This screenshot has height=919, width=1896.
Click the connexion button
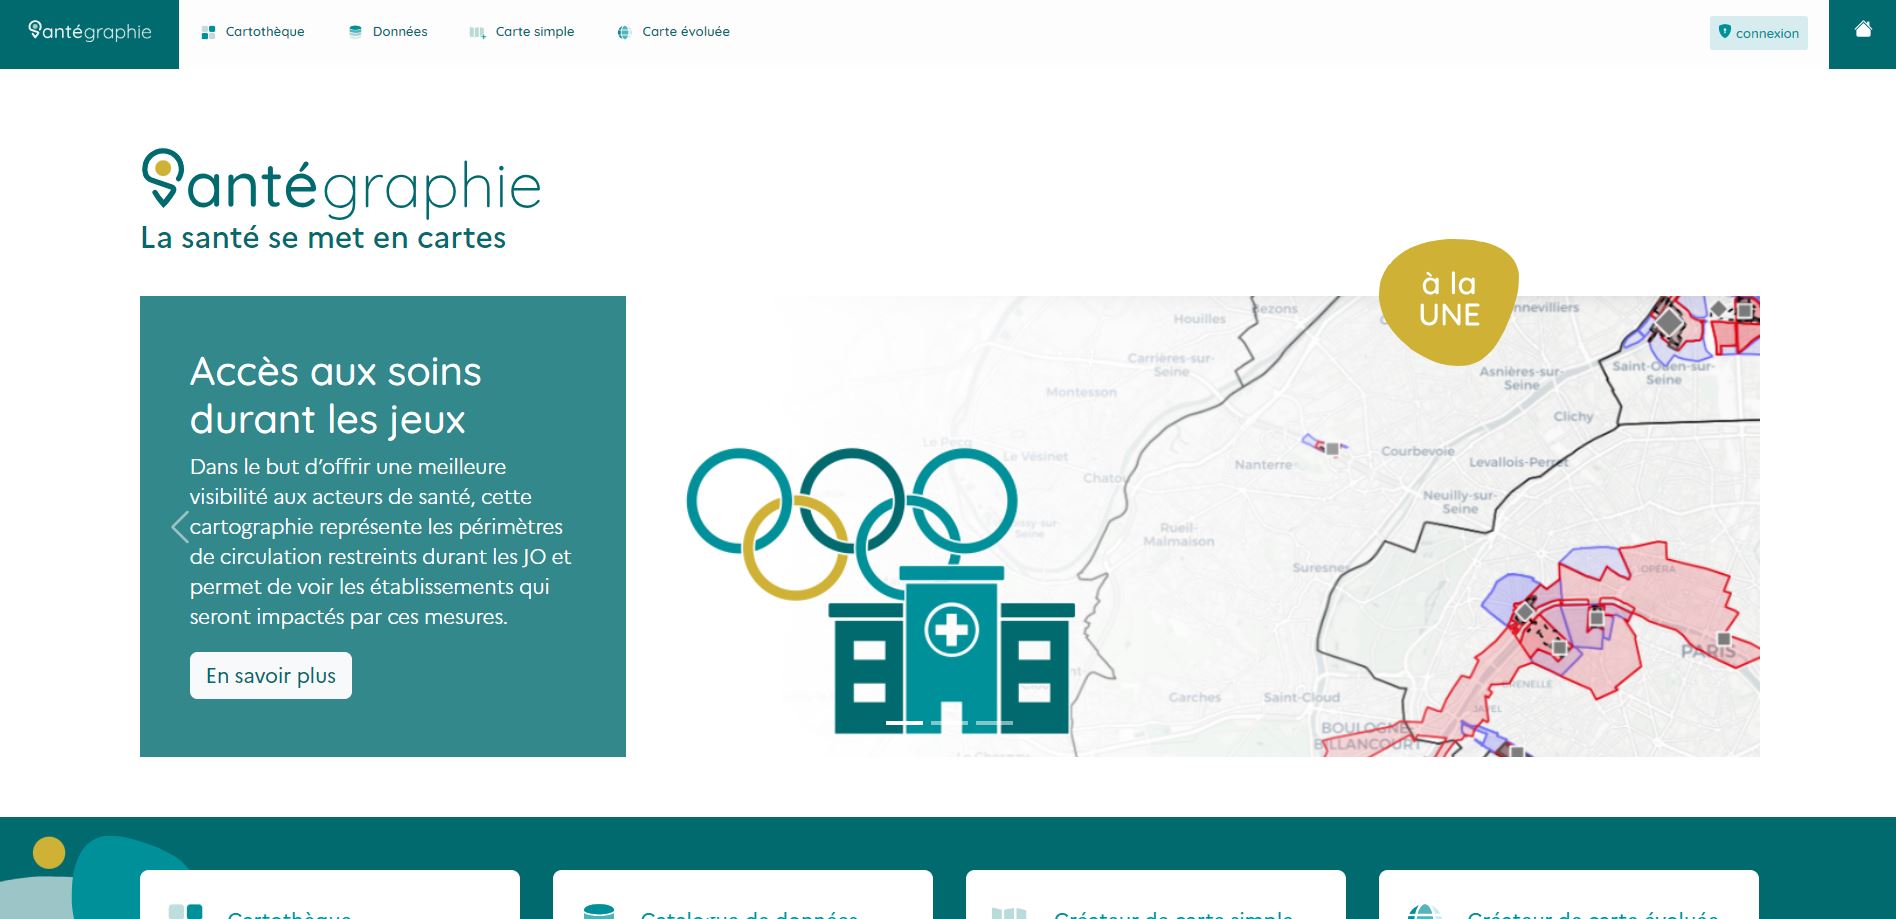(x=1758, y=33)
